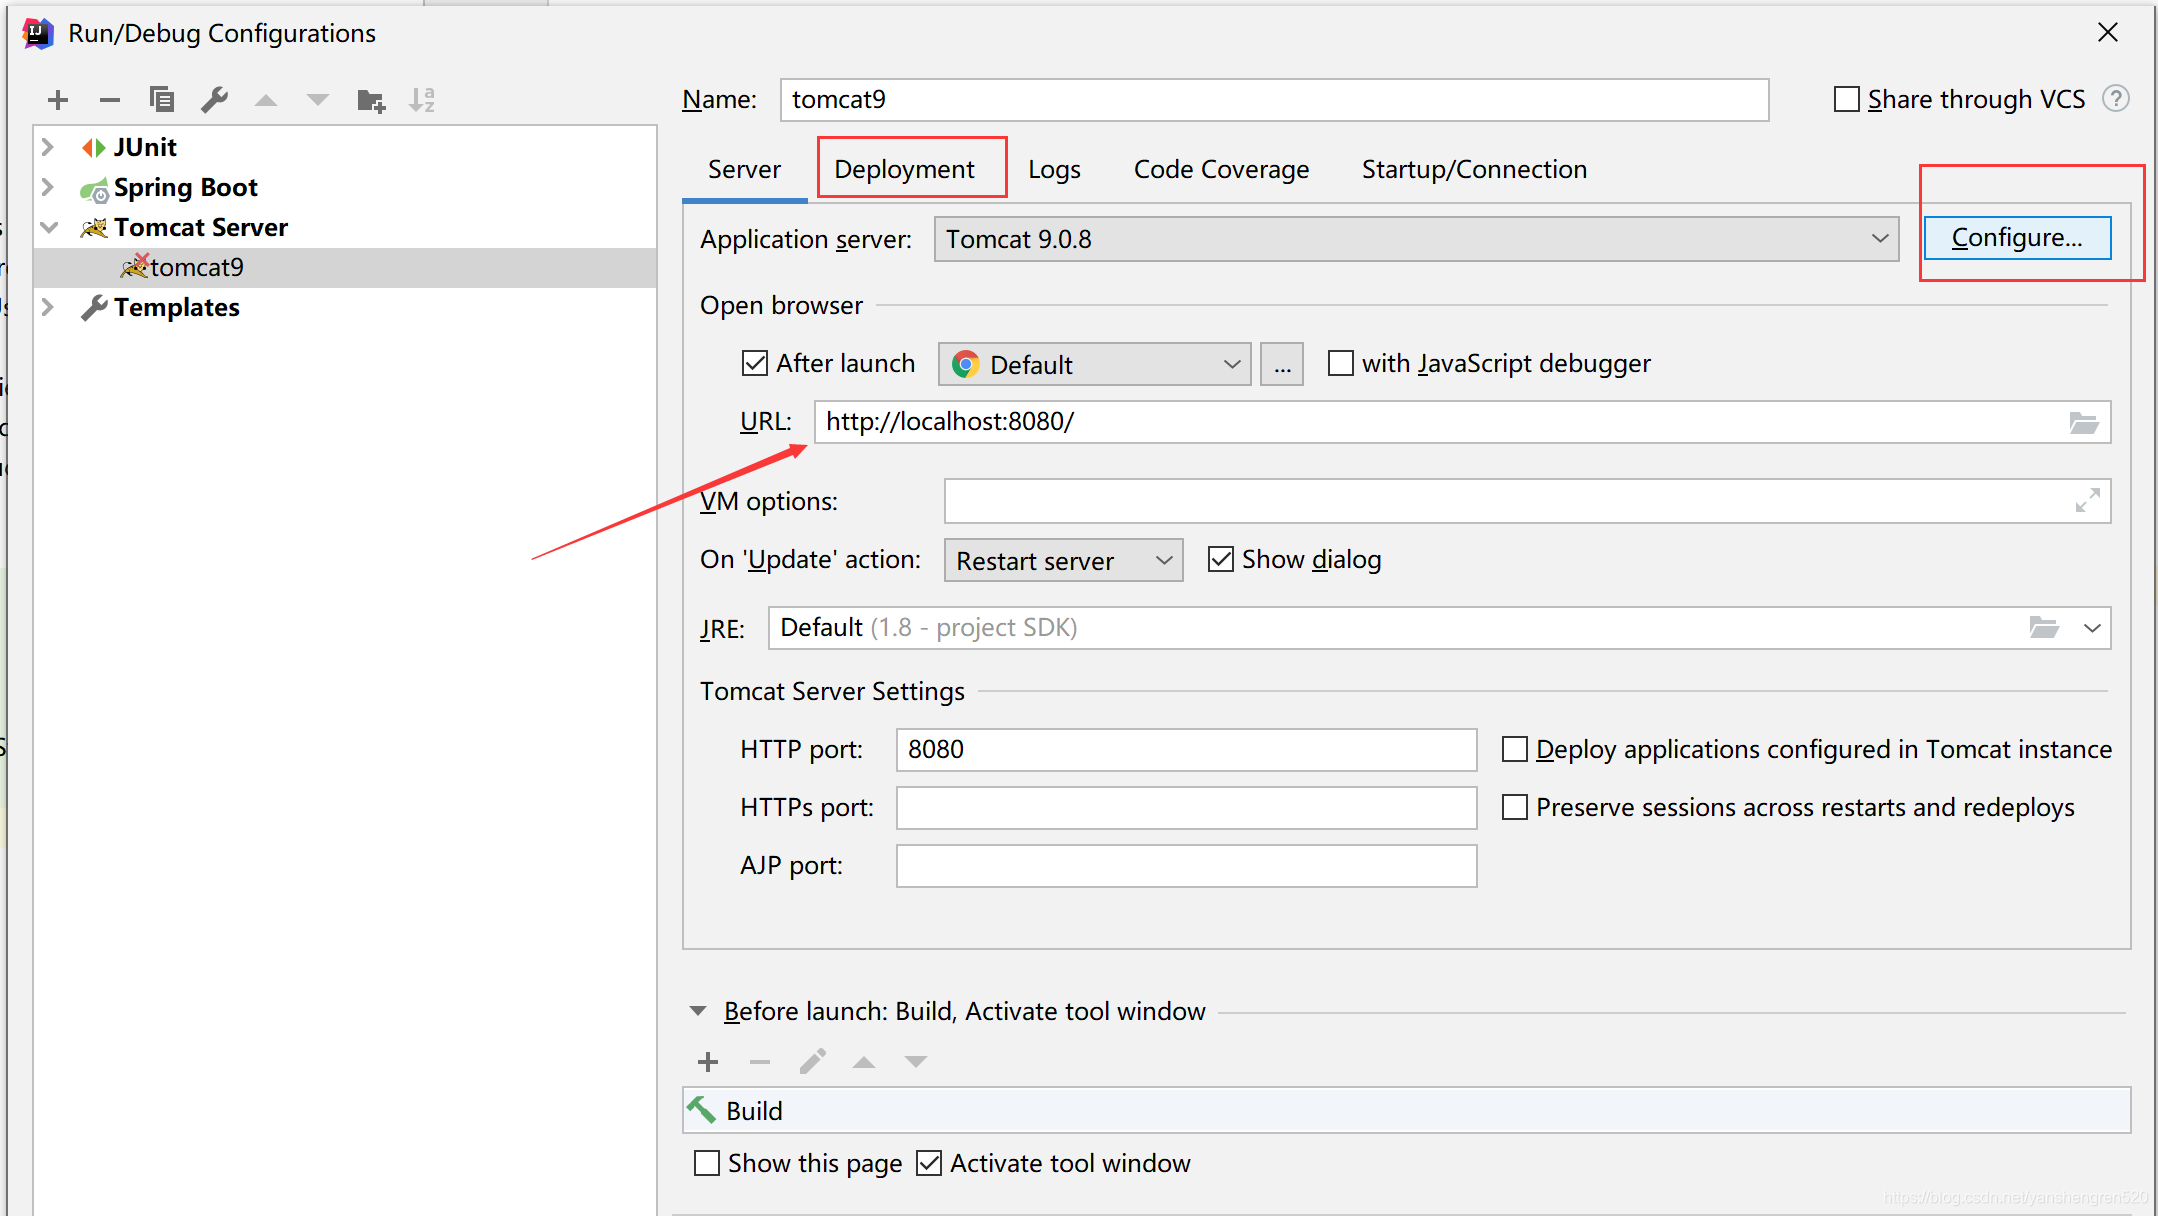Select the Build task row

click(1406, 1110)
